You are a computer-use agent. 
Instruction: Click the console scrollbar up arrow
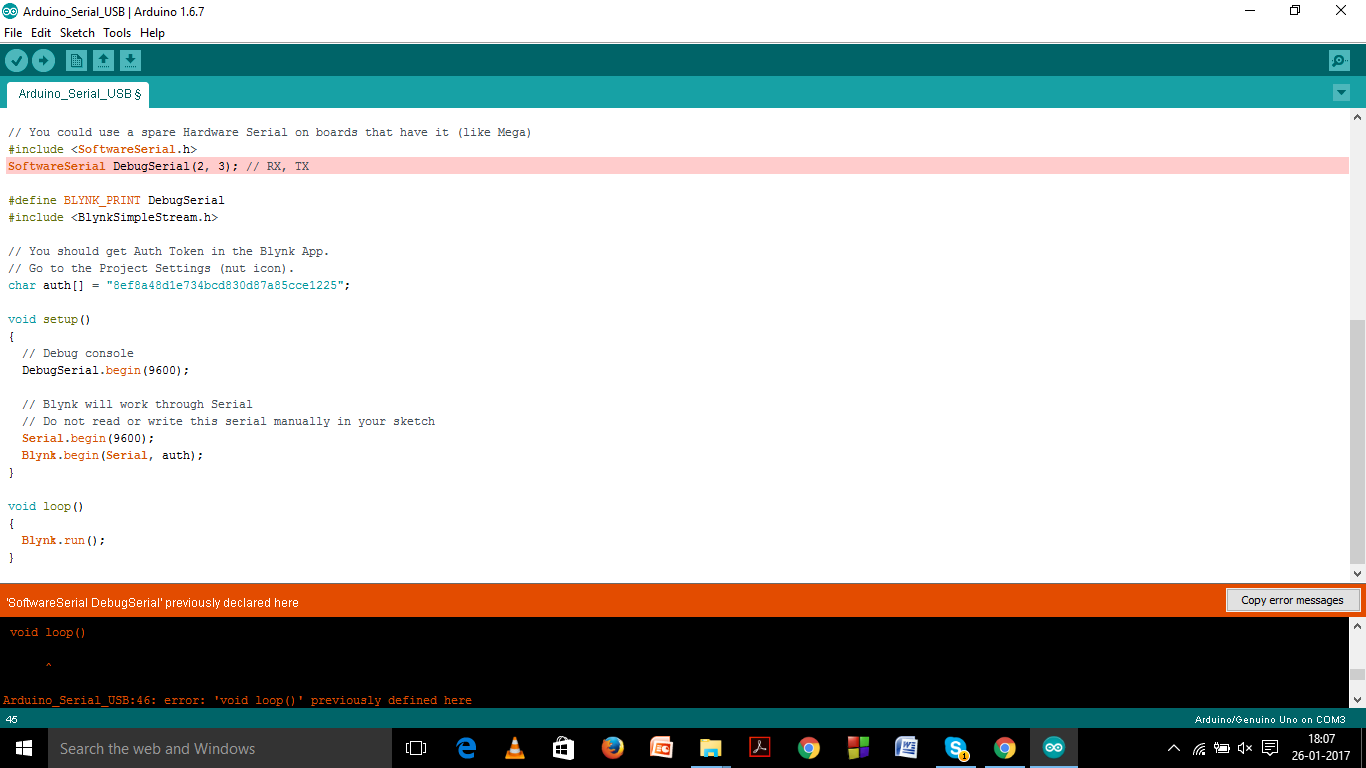(1357, 625)
